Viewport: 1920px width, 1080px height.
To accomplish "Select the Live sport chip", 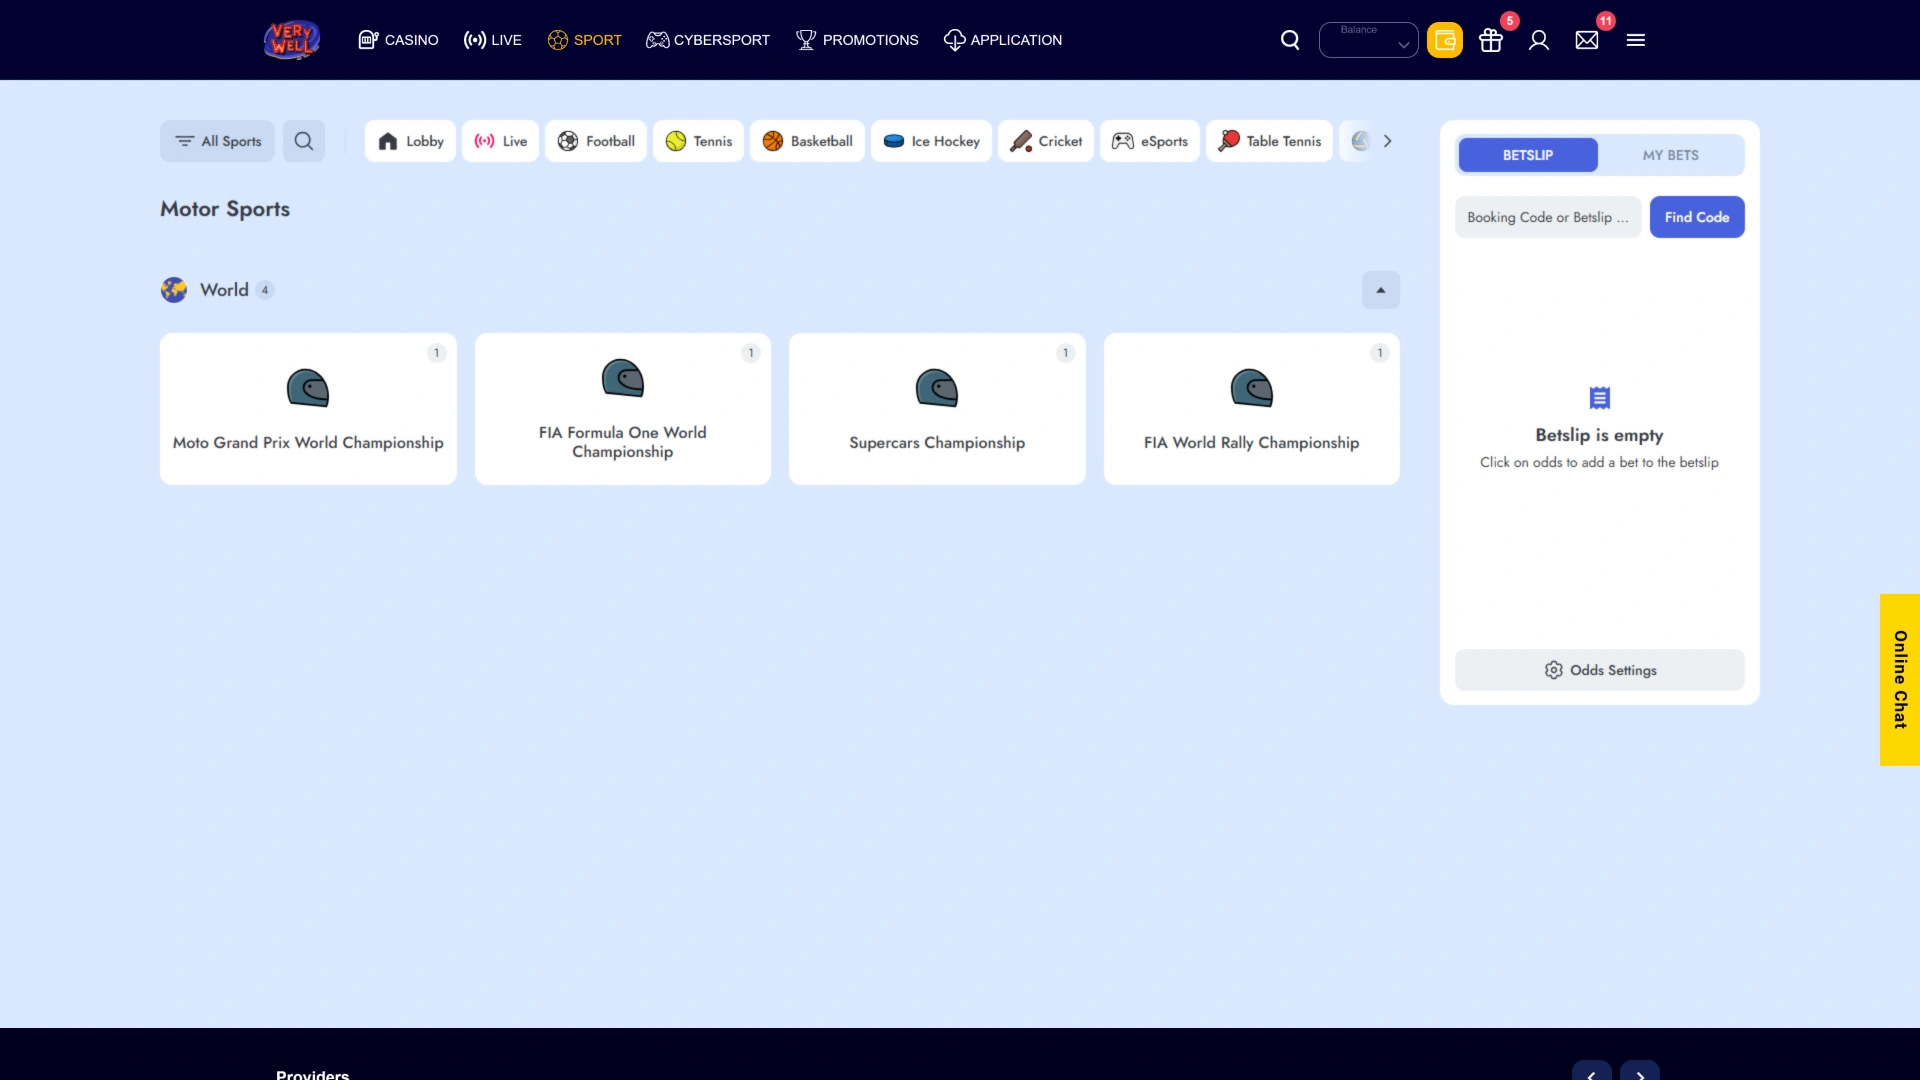I will point(500,141).
